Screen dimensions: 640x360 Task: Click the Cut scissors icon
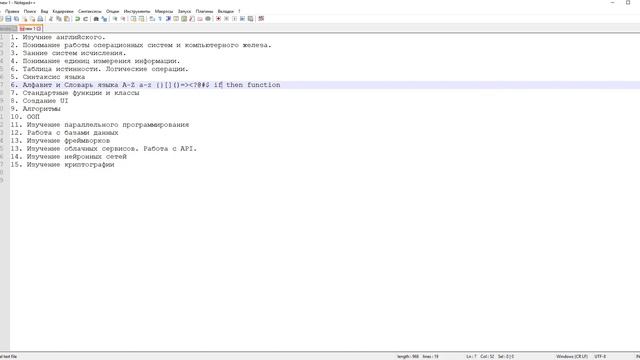point(51,19)
